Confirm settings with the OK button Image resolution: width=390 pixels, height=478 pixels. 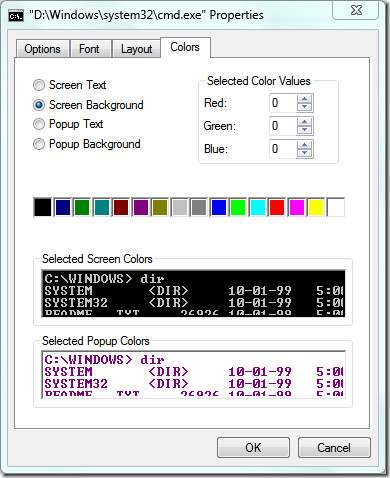tap(253, 447)
